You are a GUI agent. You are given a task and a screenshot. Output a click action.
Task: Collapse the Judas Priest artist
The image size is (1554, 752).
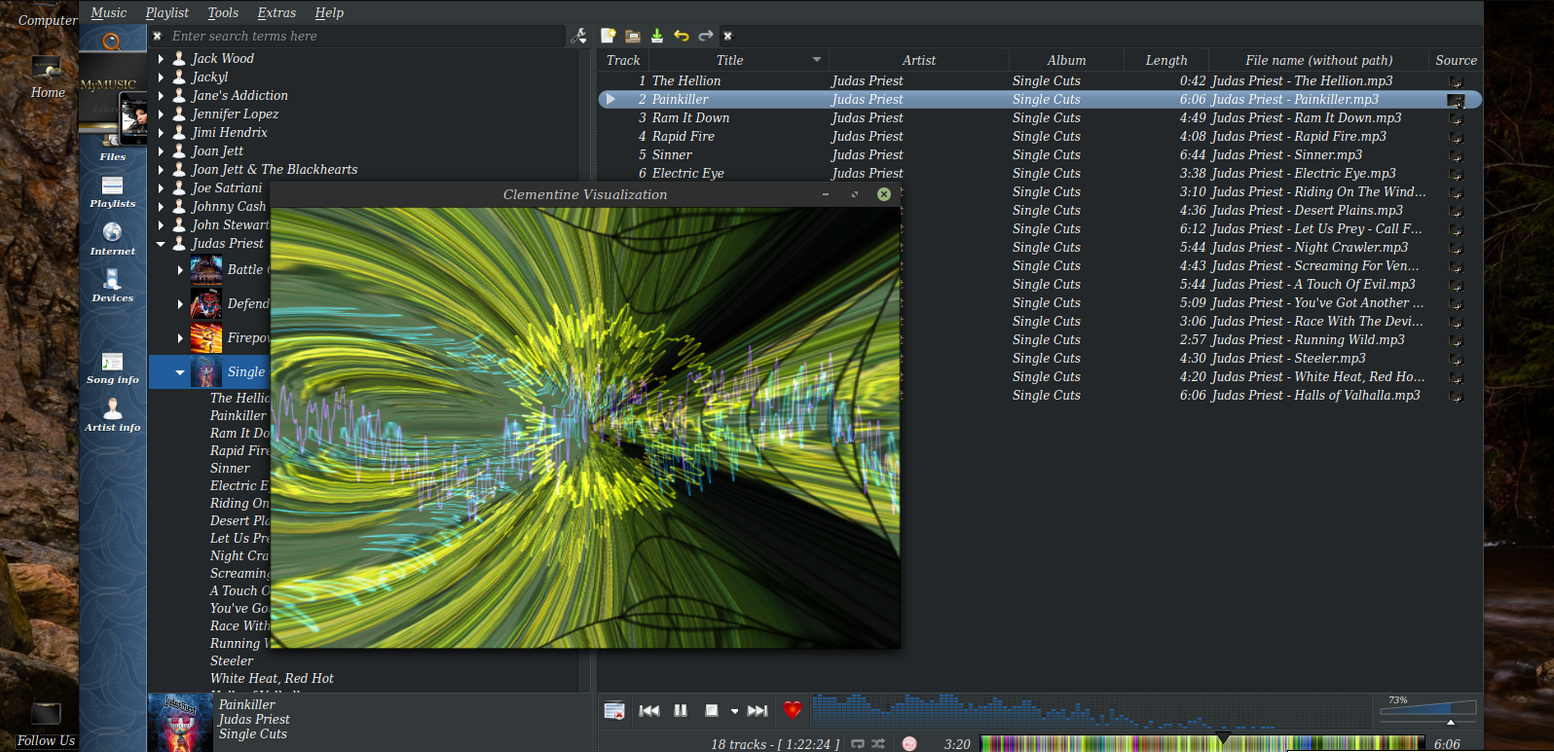pyautogui.click(x=161, y=244)
